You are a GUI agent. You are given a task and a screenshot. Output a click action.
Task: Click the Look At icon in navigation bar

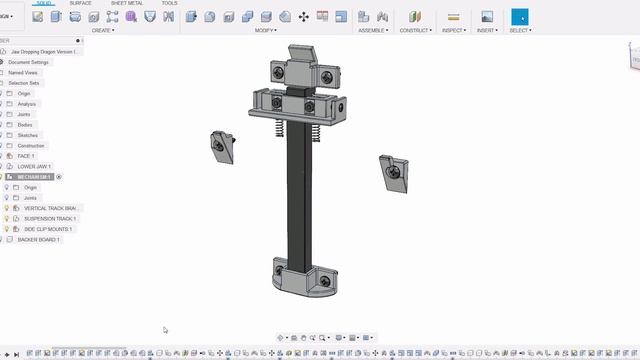tap(294, 338)
